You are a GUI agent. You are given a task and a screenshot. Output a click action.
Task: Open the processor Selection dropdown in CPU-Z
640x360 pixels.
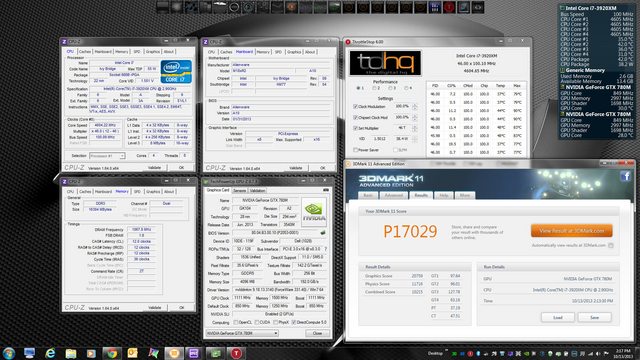tap(107, 156)
